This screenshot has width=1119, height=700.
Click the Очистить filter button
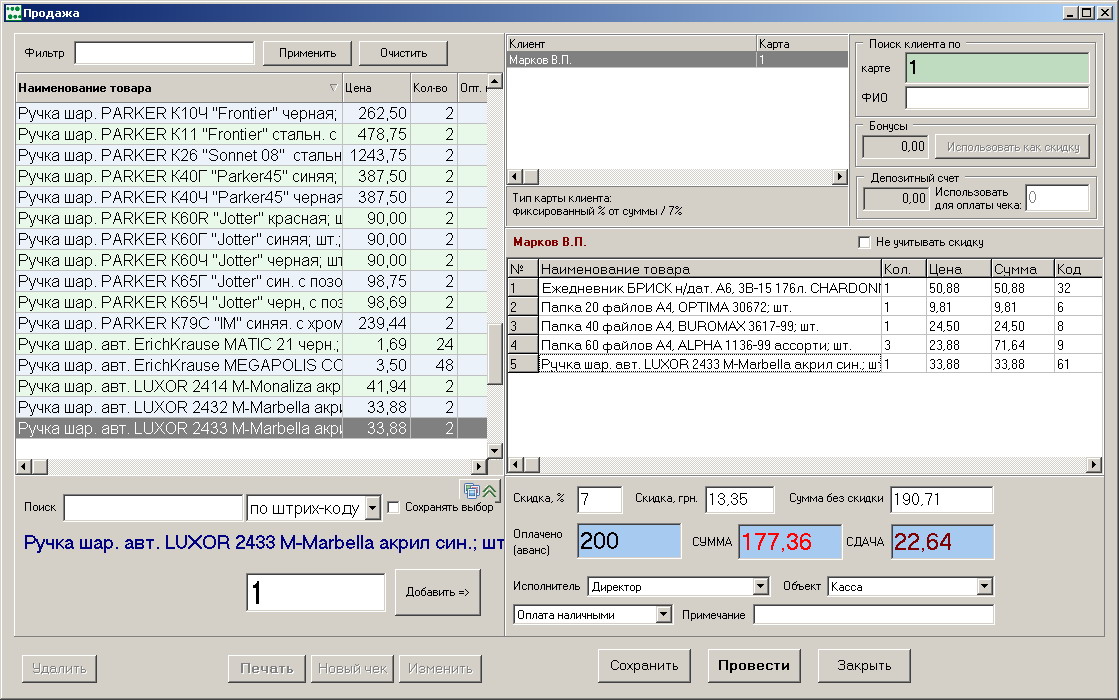(x=403, y=53)
